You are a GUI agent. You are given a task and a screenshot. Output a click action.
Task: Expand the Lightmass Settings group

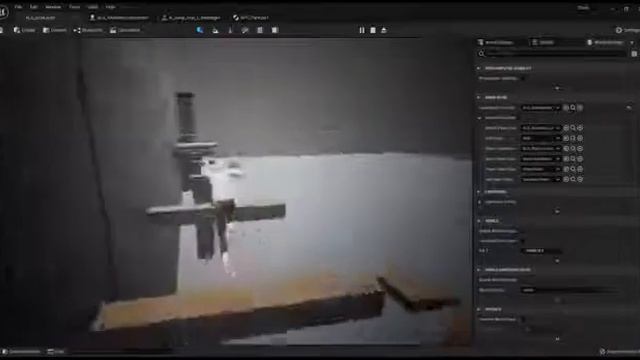click(480, 202)
